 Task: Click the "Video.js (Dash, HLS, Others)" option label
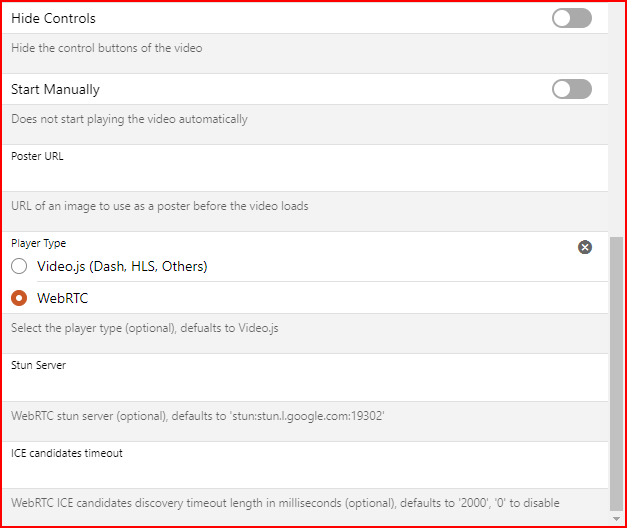pos(122,266)
